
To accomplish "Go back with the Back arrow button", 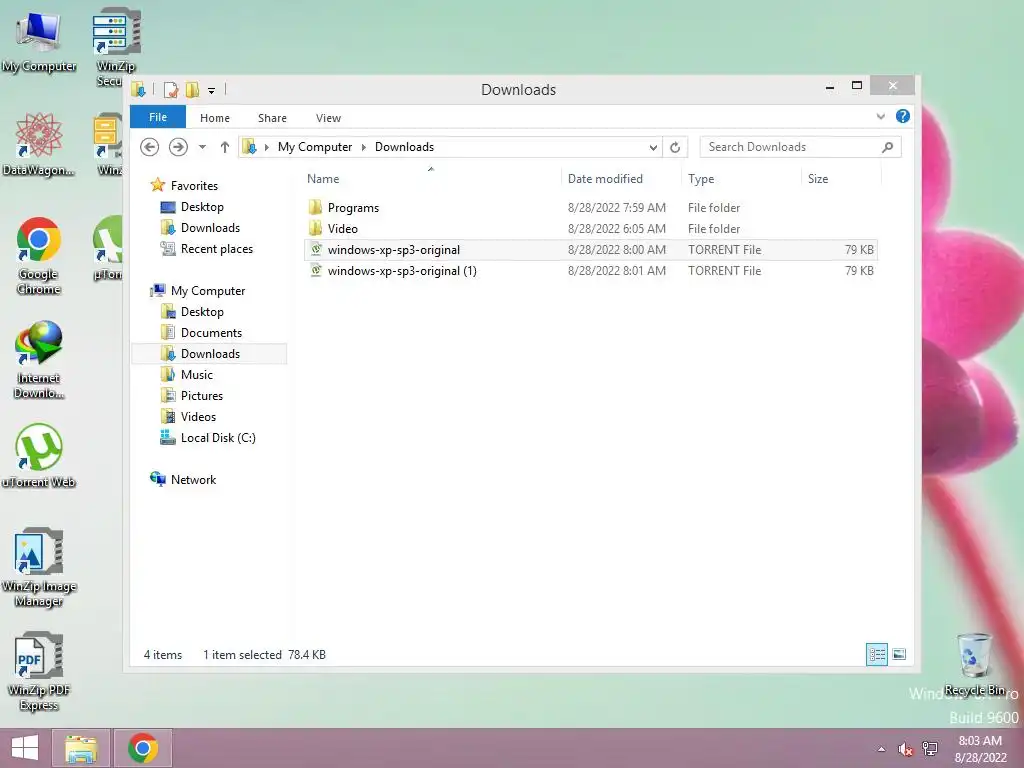I will click(150, 147).
